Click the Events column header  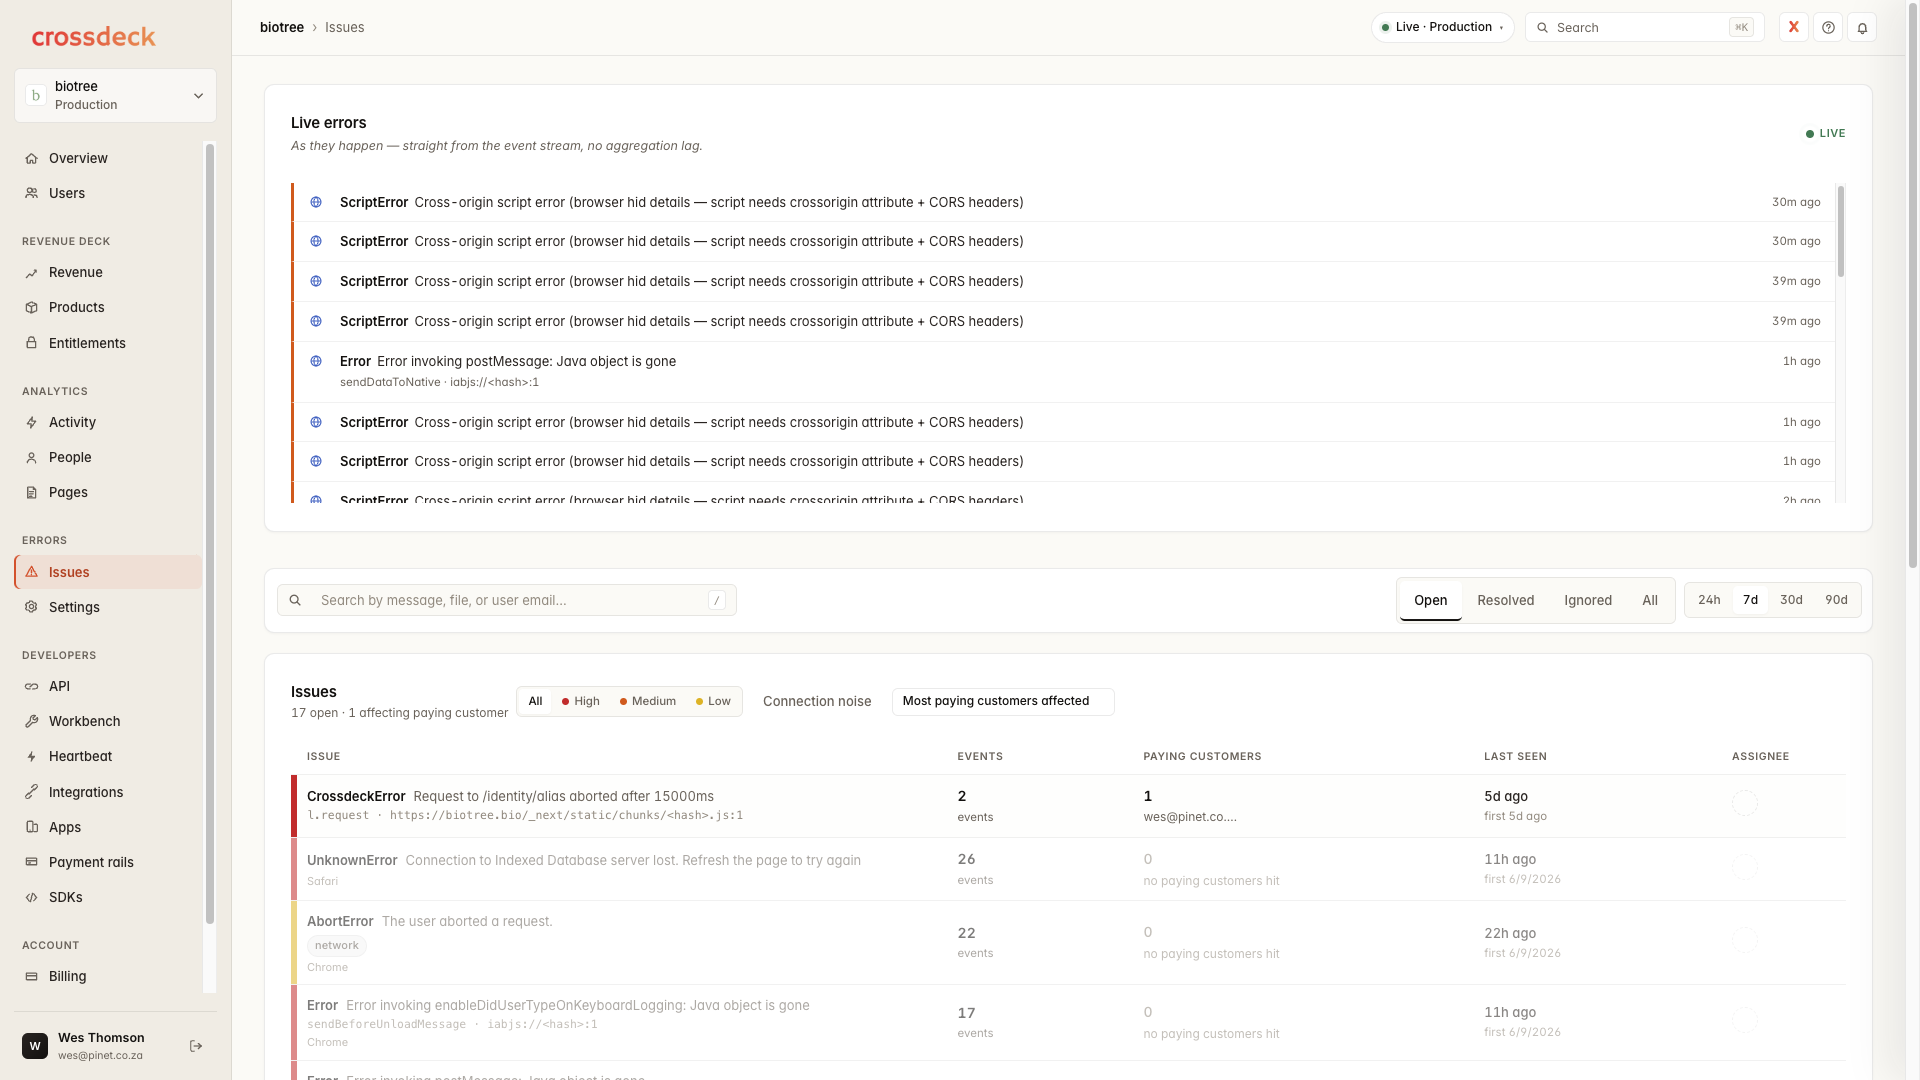point(980,757)
